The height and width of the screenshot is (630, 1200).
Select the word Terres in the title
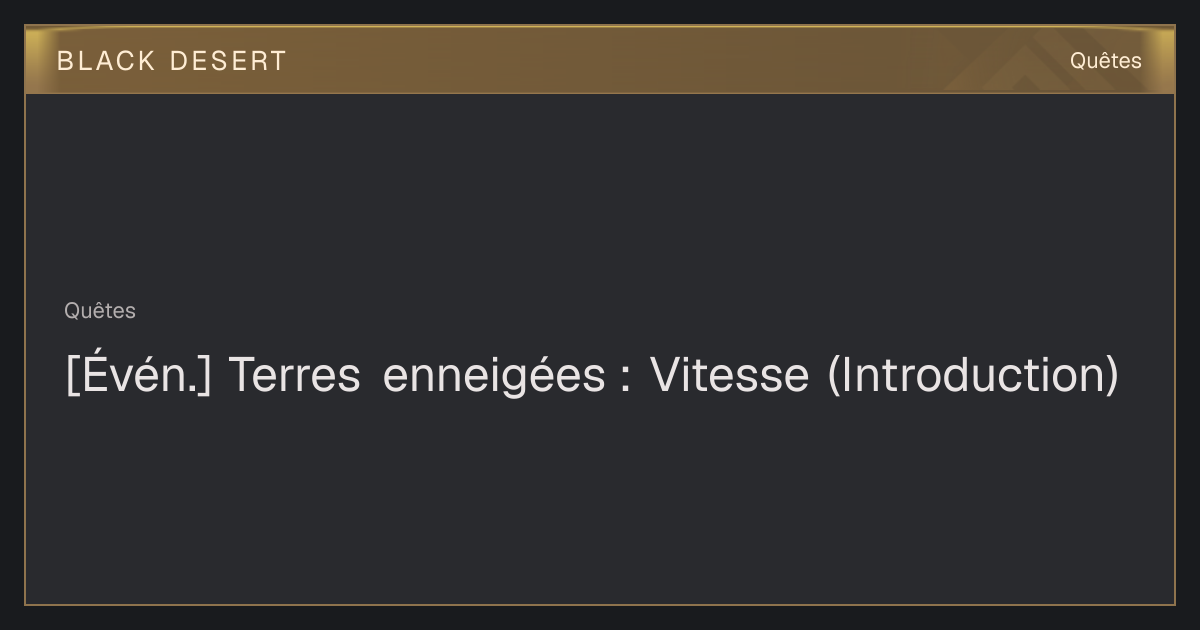tap(294, 375)
